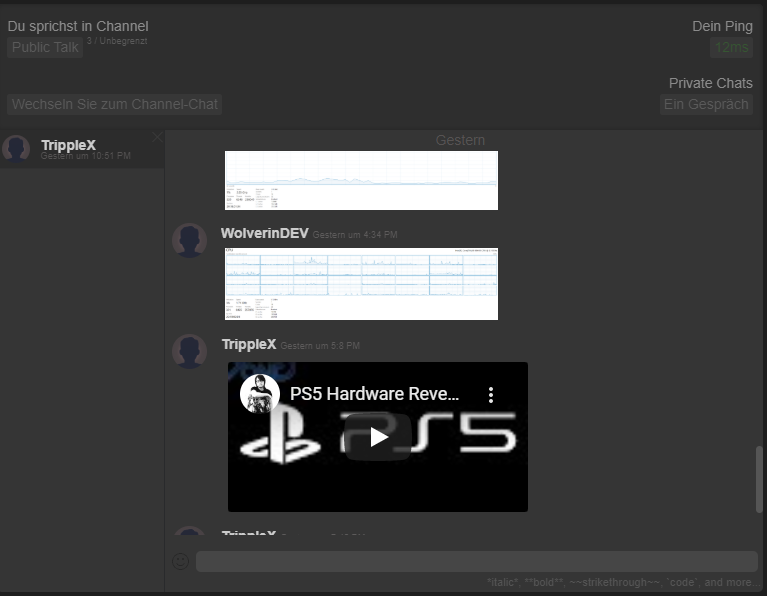767x596 pixels.
Task: Open the top performance graph image
Action: click(361, 180)
